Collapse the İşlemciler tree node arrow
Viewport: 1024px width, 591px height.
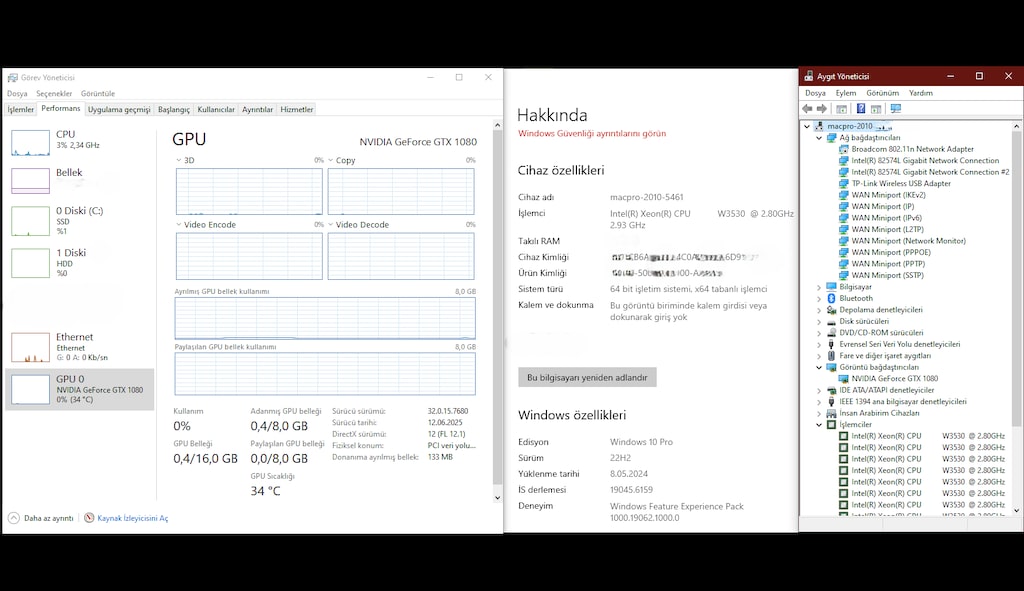(819, 425)
